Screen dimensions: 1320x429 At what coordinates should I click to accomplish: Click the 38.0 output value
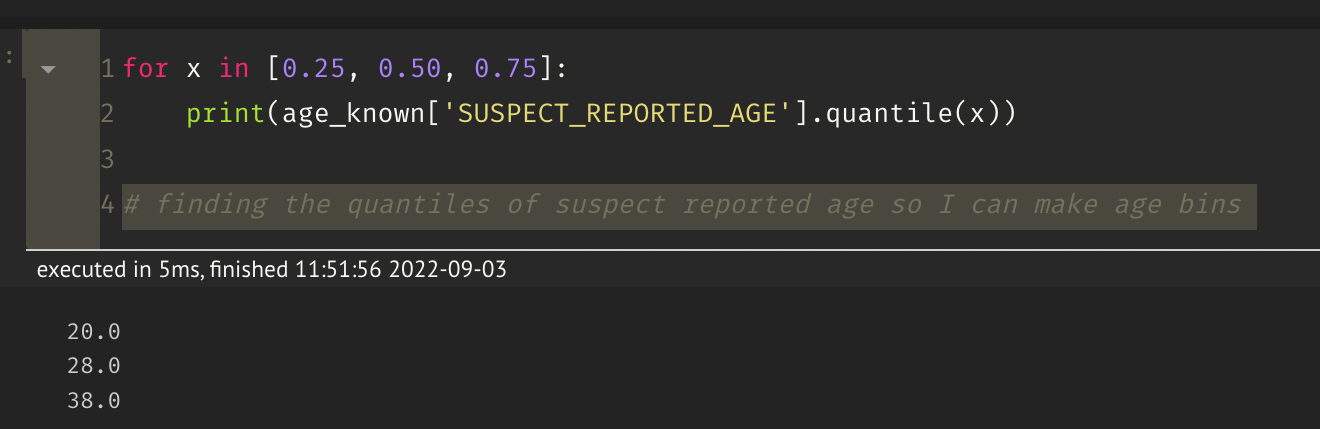pyautogui.click(x=93, y=401)
